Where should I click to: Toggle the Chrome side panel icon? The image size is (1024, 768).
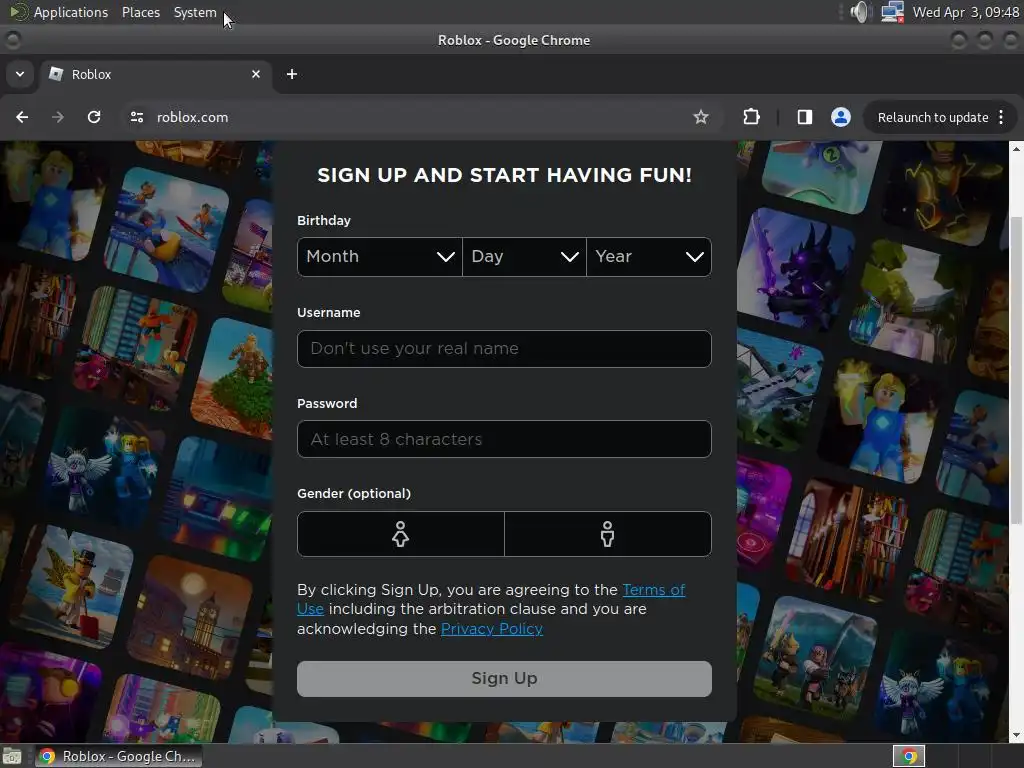click(x=805, y=117)
